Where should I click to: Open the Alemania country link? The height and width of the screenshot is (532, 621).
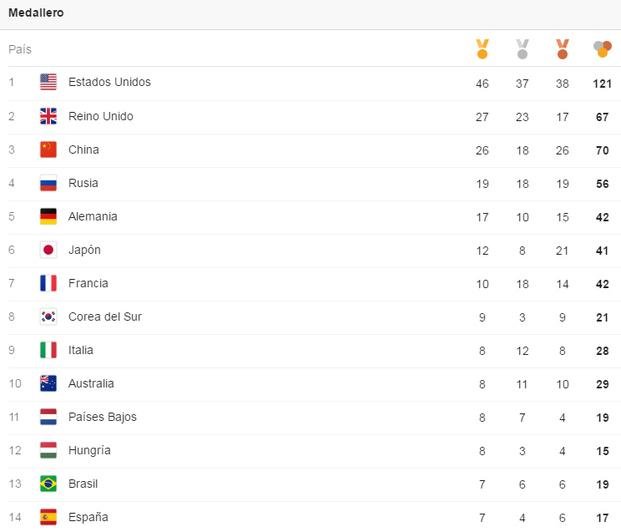(x=93, y=216)
